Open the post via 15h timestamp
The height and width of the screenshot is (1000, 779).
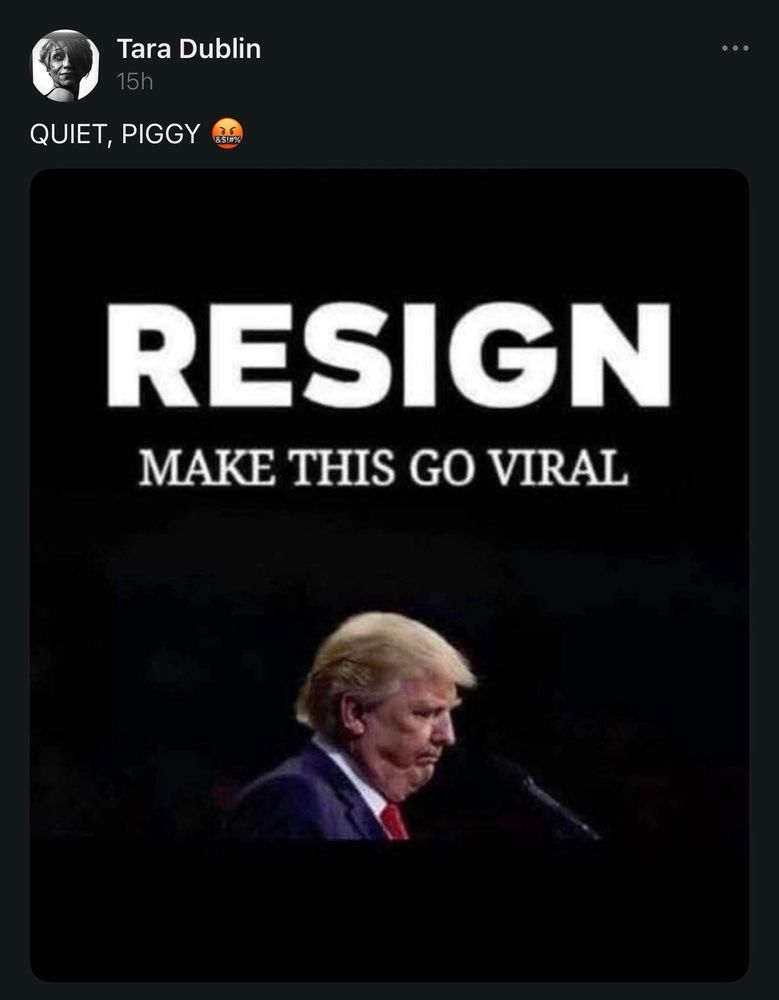tap(135, 82)
